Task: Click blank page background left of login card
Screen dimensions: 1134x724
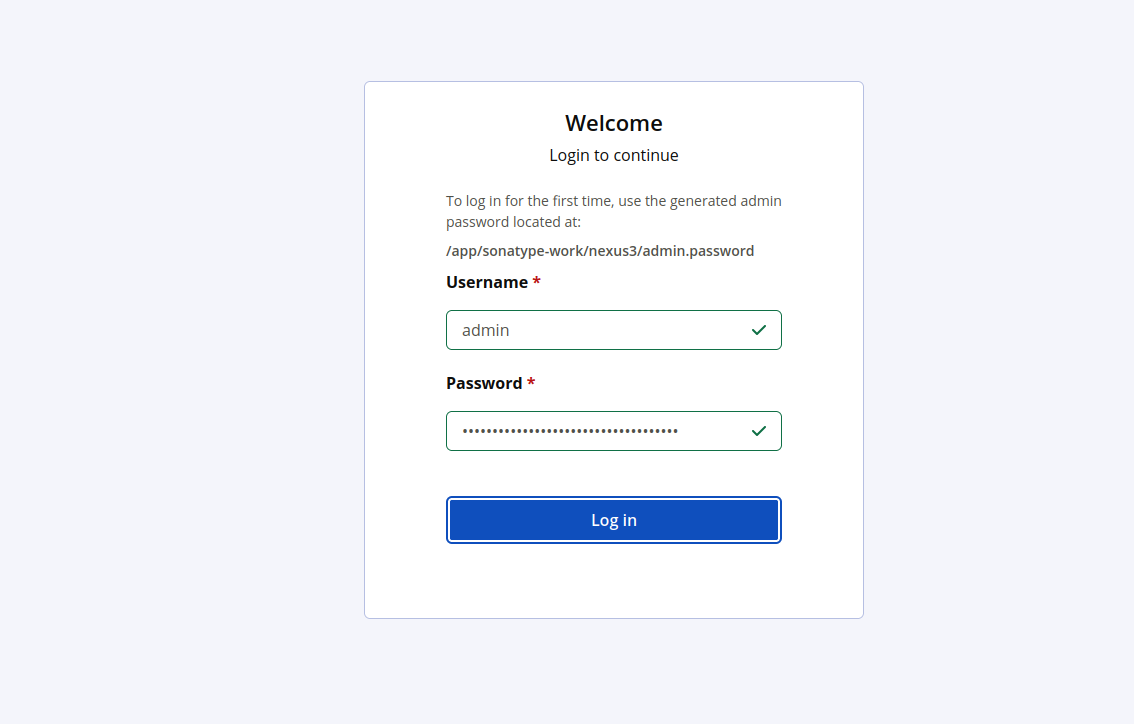Action: (180, 350)
